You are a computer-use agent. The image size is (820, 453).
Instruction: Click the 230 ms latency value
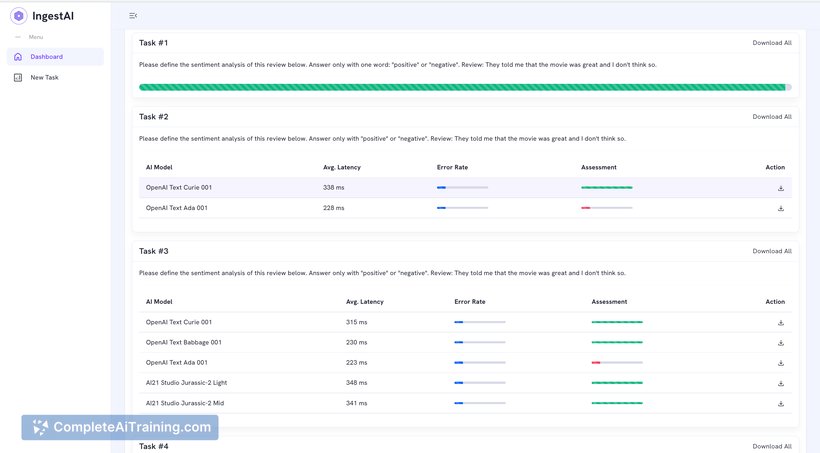tap(357, 342)
